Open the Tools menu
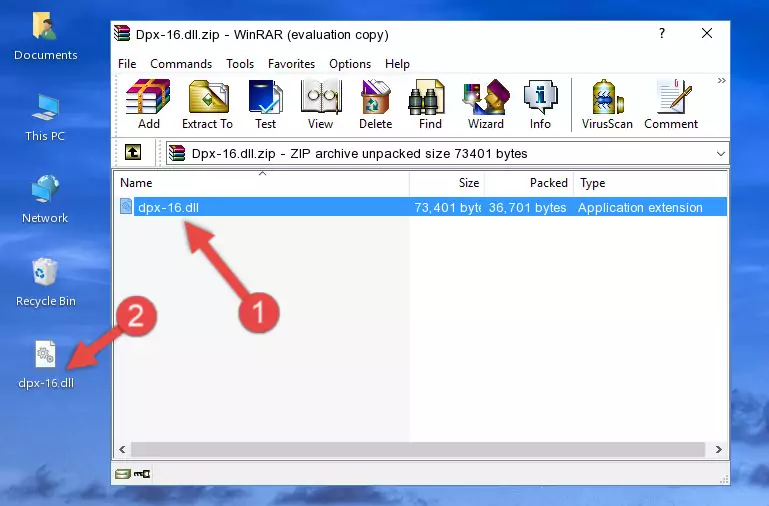 [240, 64]
